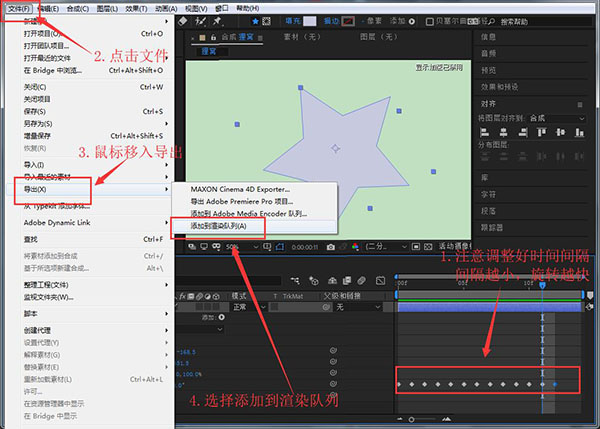
Task: Expand the 新建 submenu arrow
Action: tap(166, 21)
